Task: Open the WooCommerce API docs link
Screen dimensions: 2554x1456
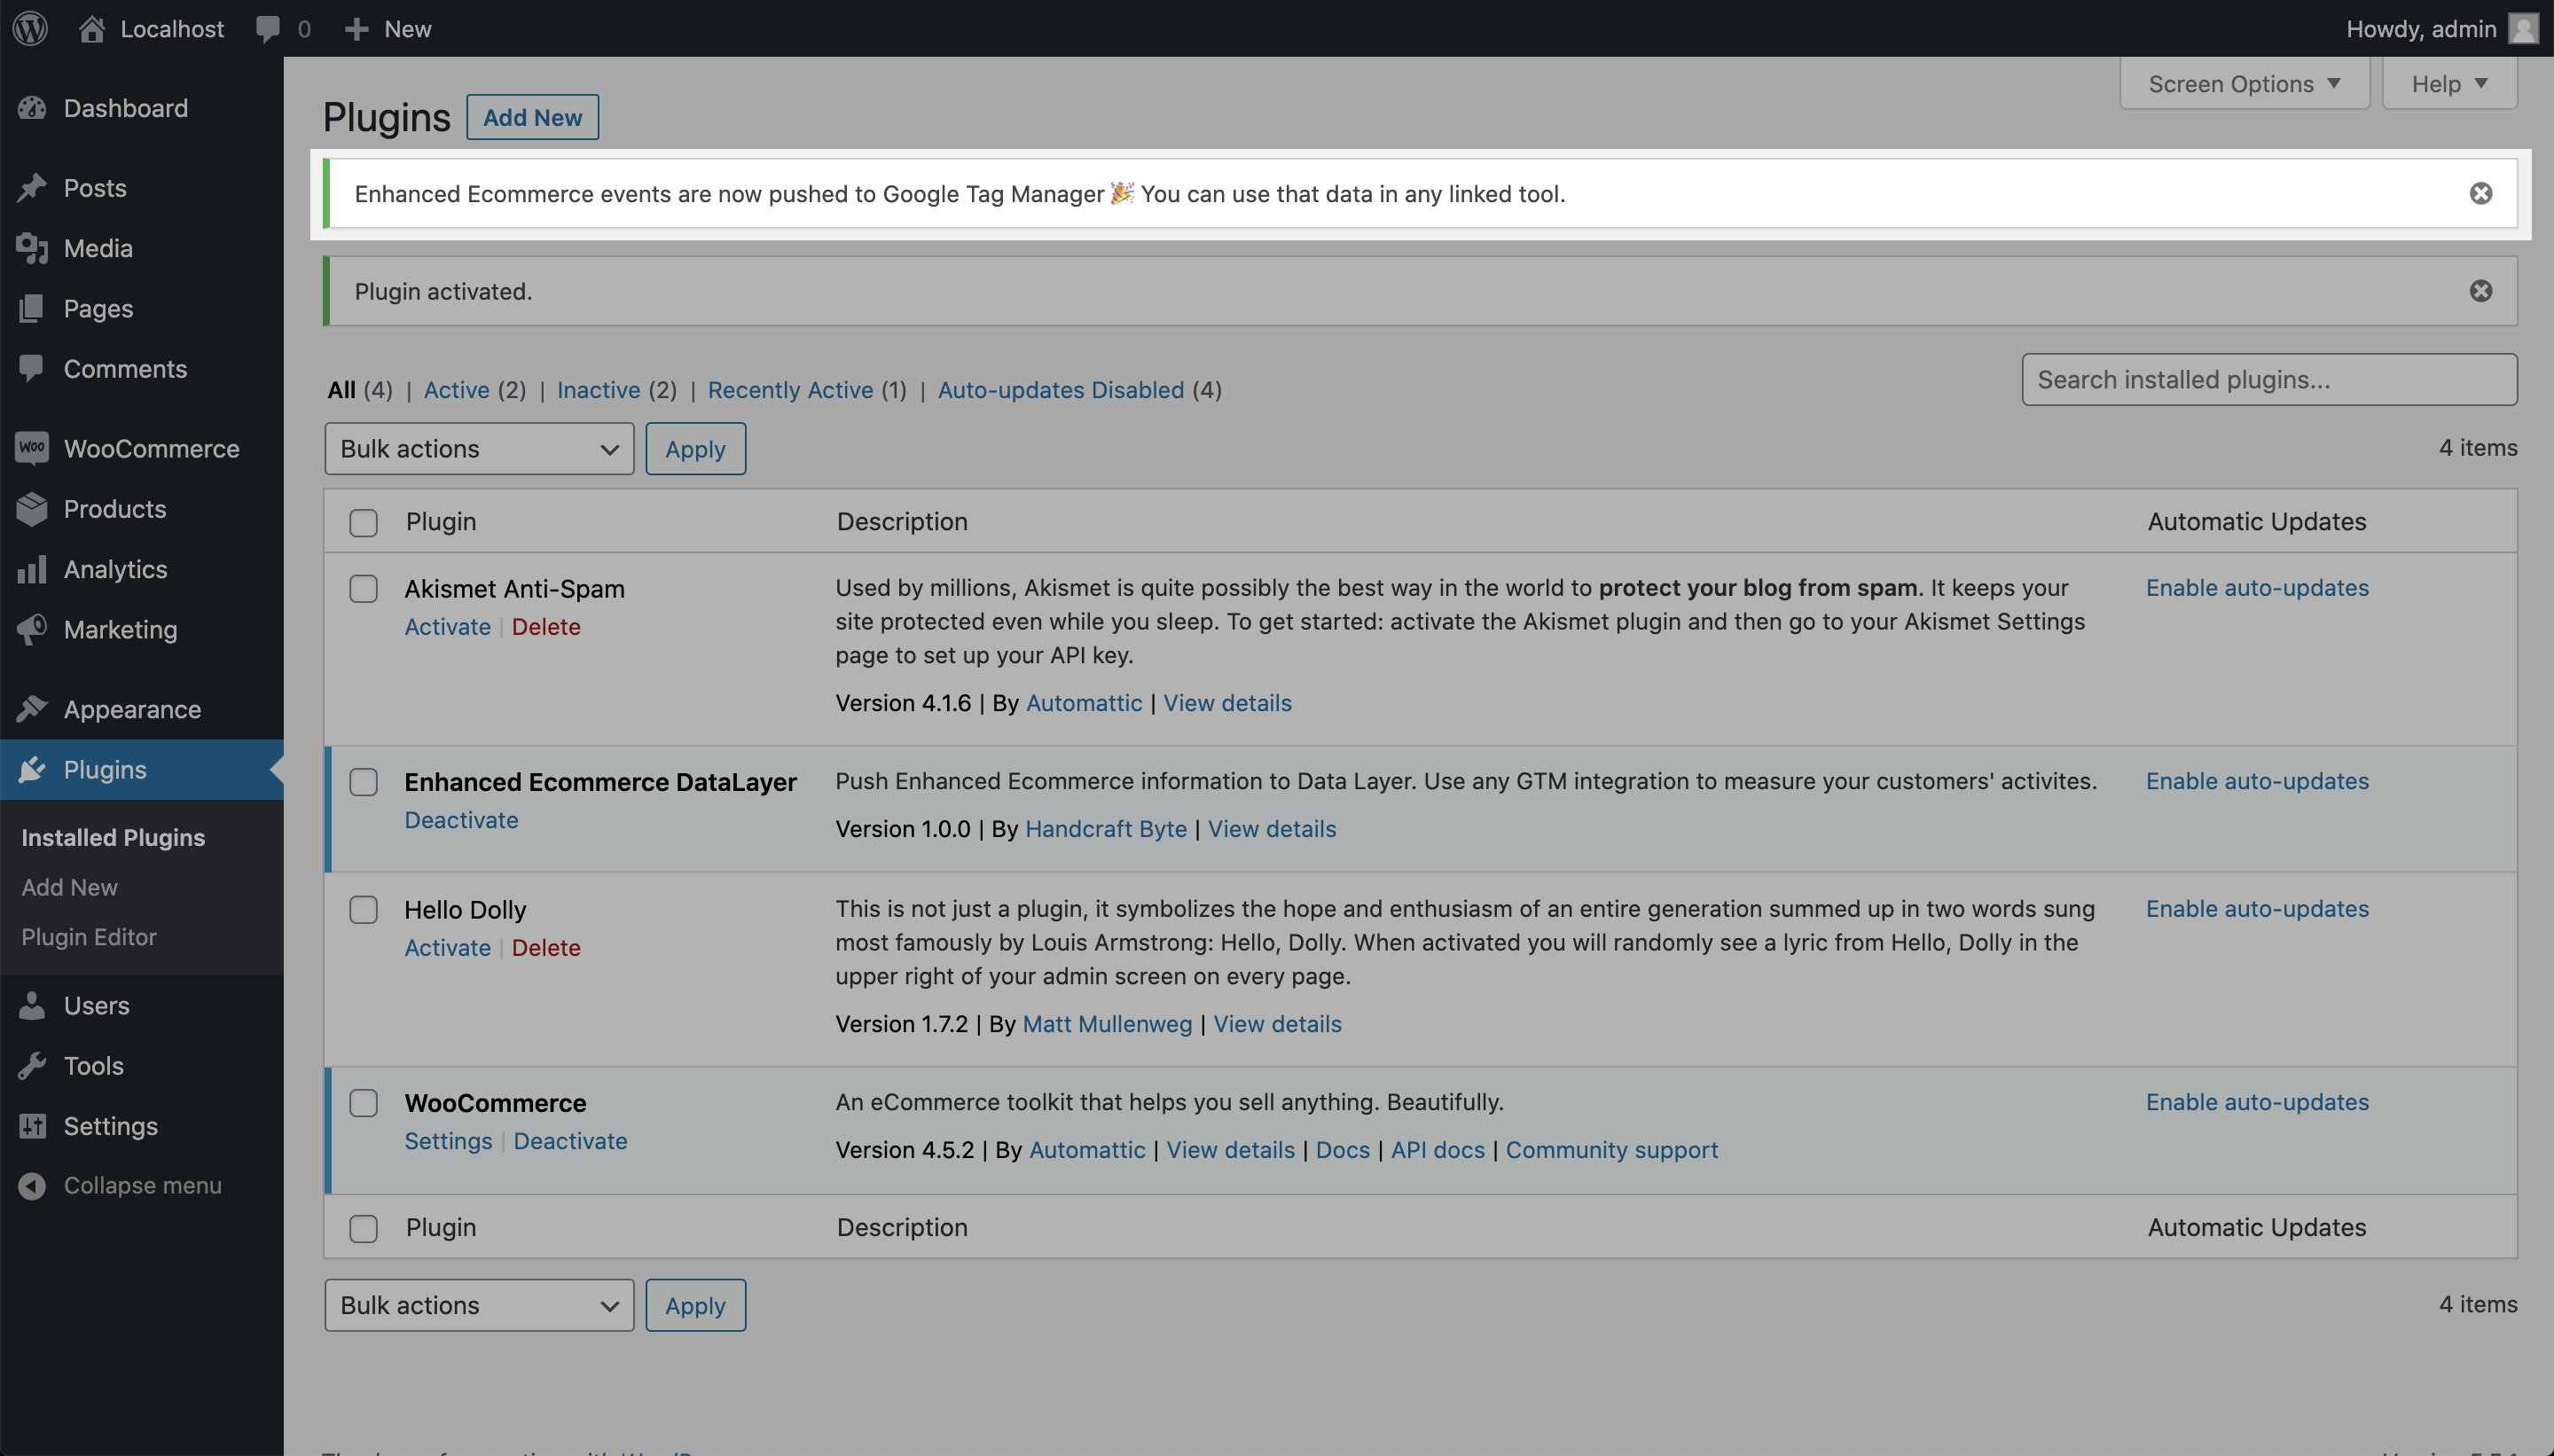Action: coord(1437,1149)
